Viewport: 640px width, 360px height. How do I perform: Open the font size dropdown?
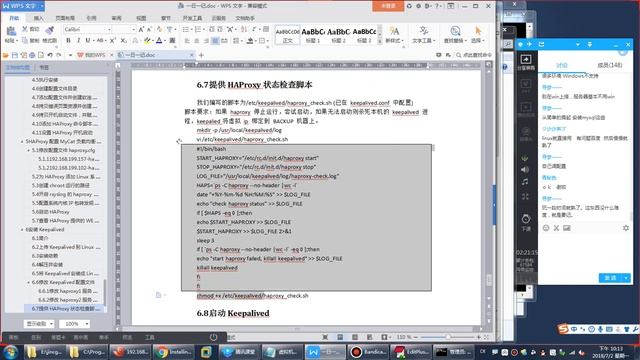tap(133, 29)
